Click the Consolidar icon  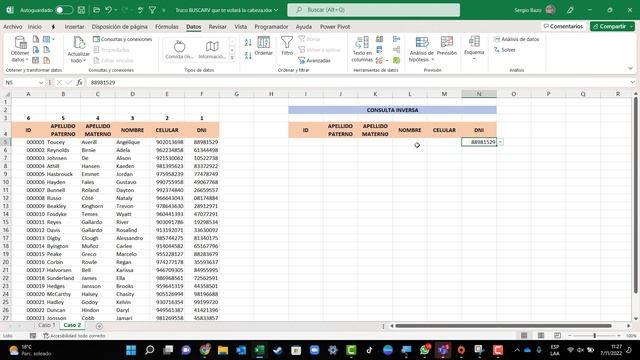(396, 39)
